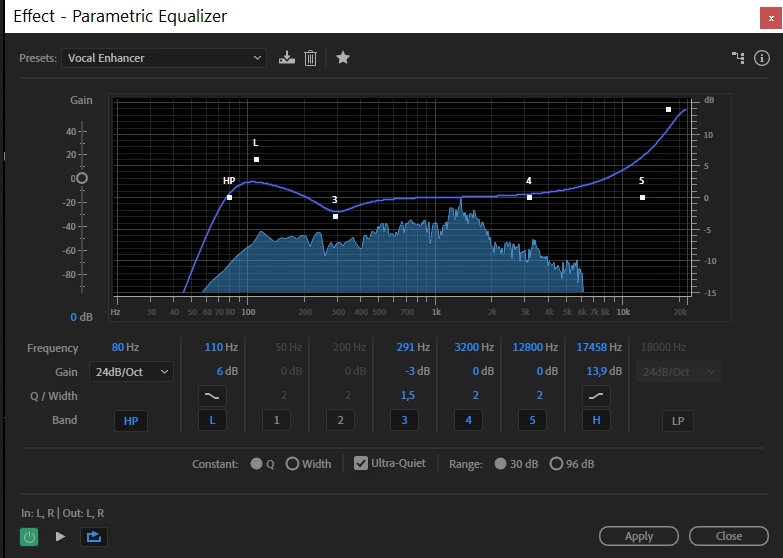The image size is (783, 558).
Task: Open the channel map editor icon
Action: [x=738, y=58]
